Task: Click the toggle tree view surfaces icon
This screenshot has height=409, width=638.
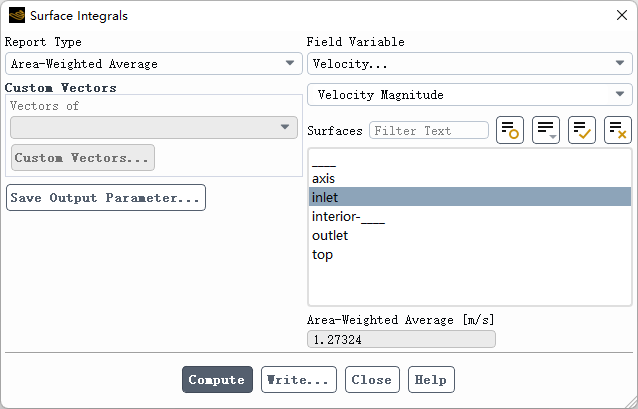Action: click(510, 130)
